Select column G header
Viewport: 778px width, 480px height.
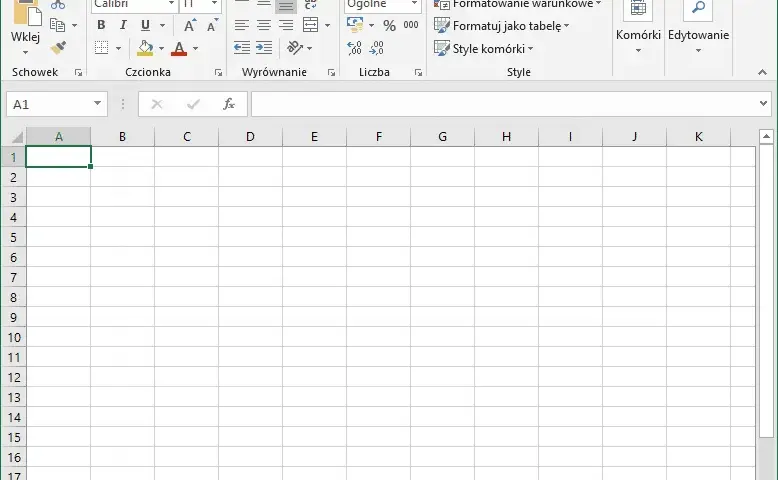[443, 137]
